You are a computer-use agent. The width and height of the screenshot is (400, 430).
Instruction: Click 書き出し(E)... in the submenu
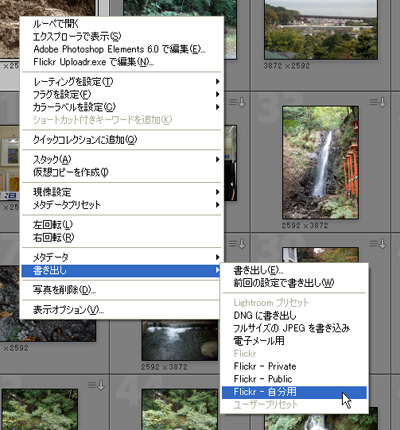click(294, 270)
